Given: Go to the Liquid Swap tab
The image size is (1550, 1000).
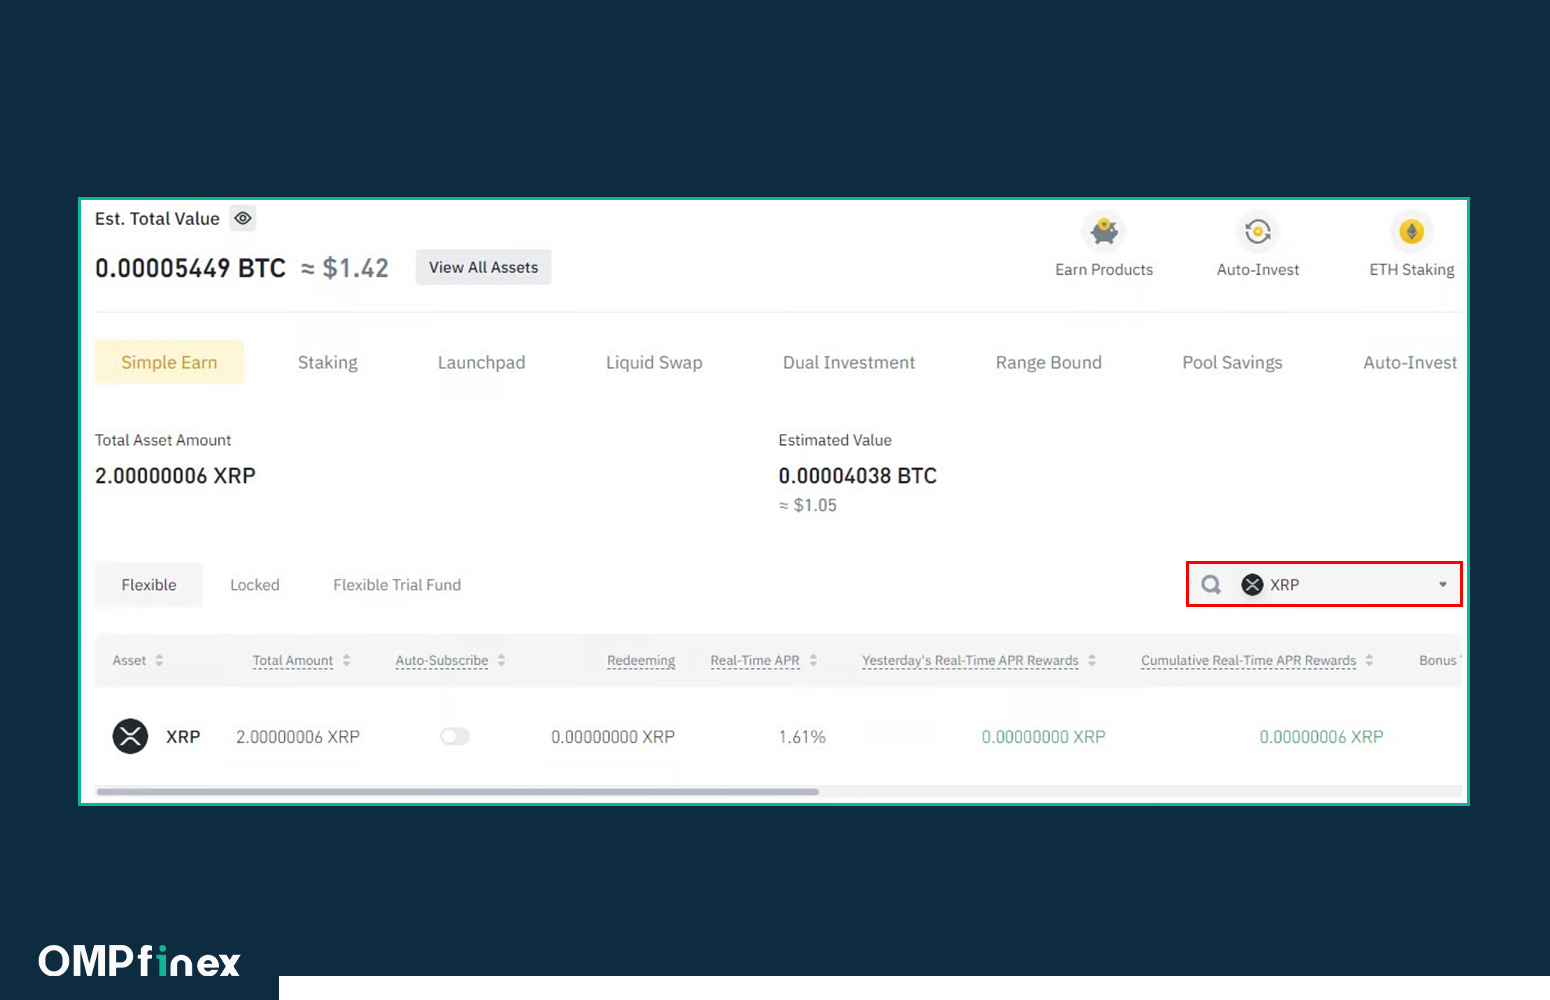Looking at the screenshot, I should pyautogui.click(x=654, y=362).
